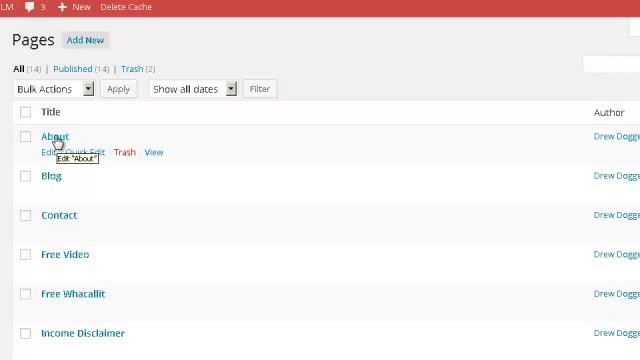Sort pages by Title column header

(x=51, y=112)
